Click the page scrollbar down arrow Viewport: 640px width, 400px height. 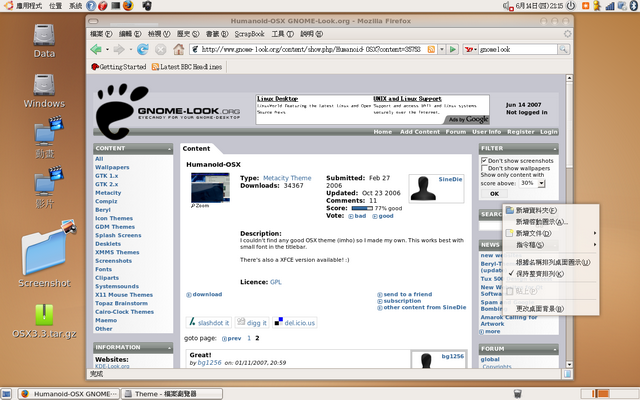point(569,364)
